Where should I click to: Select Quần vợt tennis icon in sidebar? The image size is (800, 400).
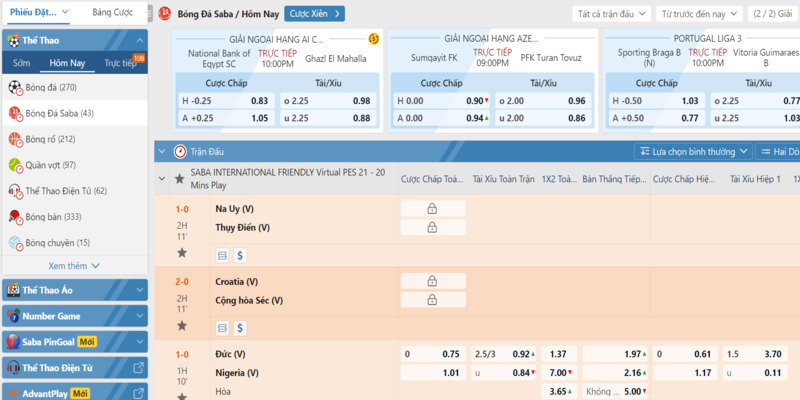(16, 165)
